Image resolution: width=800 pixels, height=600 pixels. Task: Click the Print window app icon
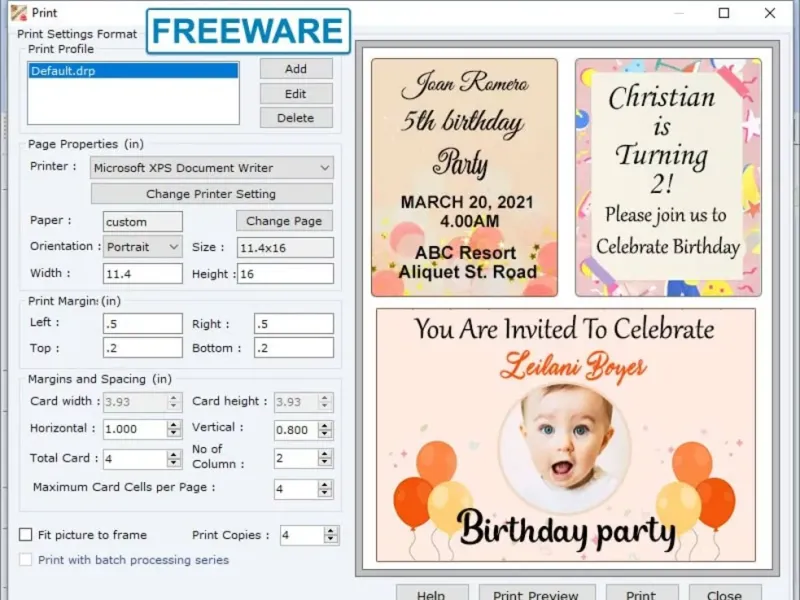(x=19, y=13)
